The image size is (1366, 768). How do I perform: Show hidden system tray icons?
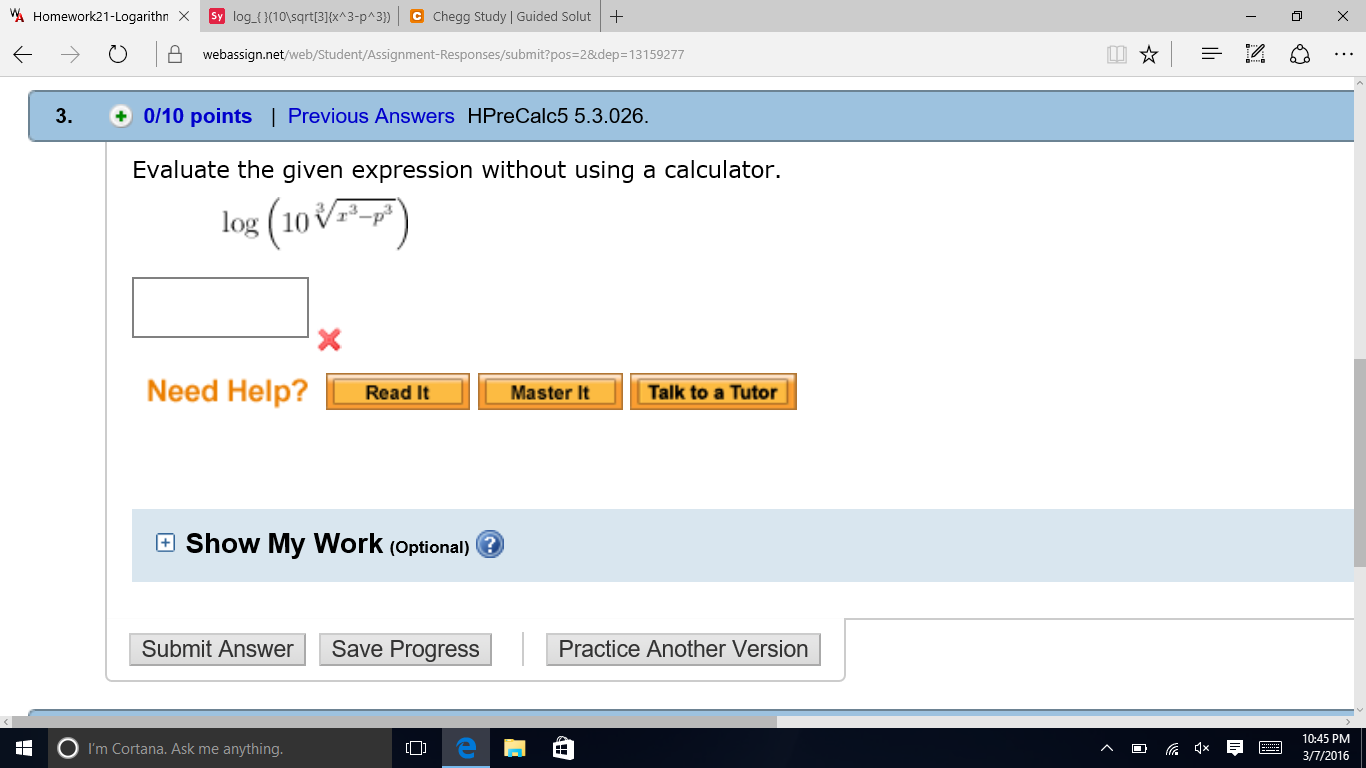[x=1107, y=748]
